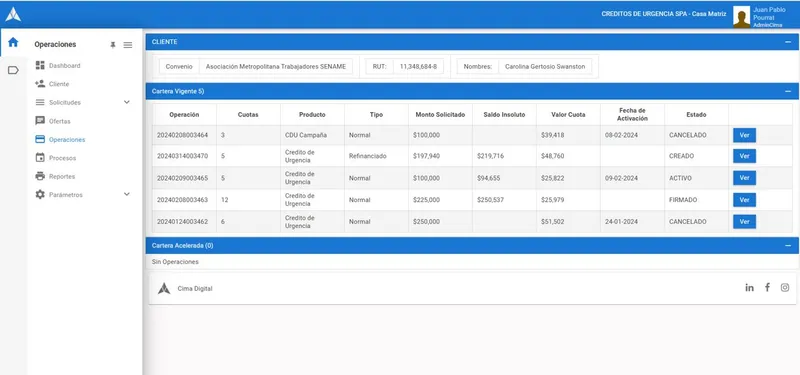Expand the Parámetros submenu chevron
Viewport: 800px width, 375px height.
click(x=127, y=194)
